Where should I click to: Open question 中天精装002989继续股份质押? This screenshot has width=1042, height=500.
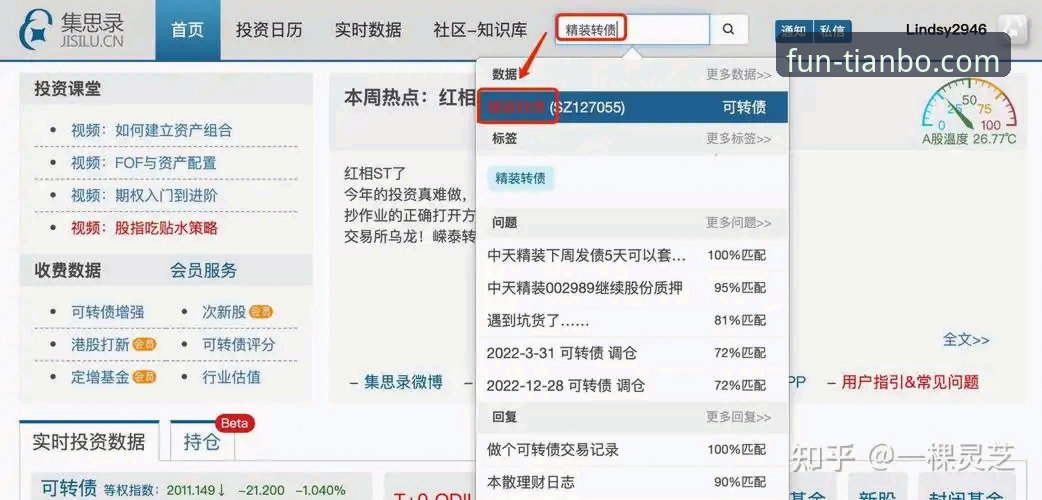pyautogui.click(x=585, y=288)
